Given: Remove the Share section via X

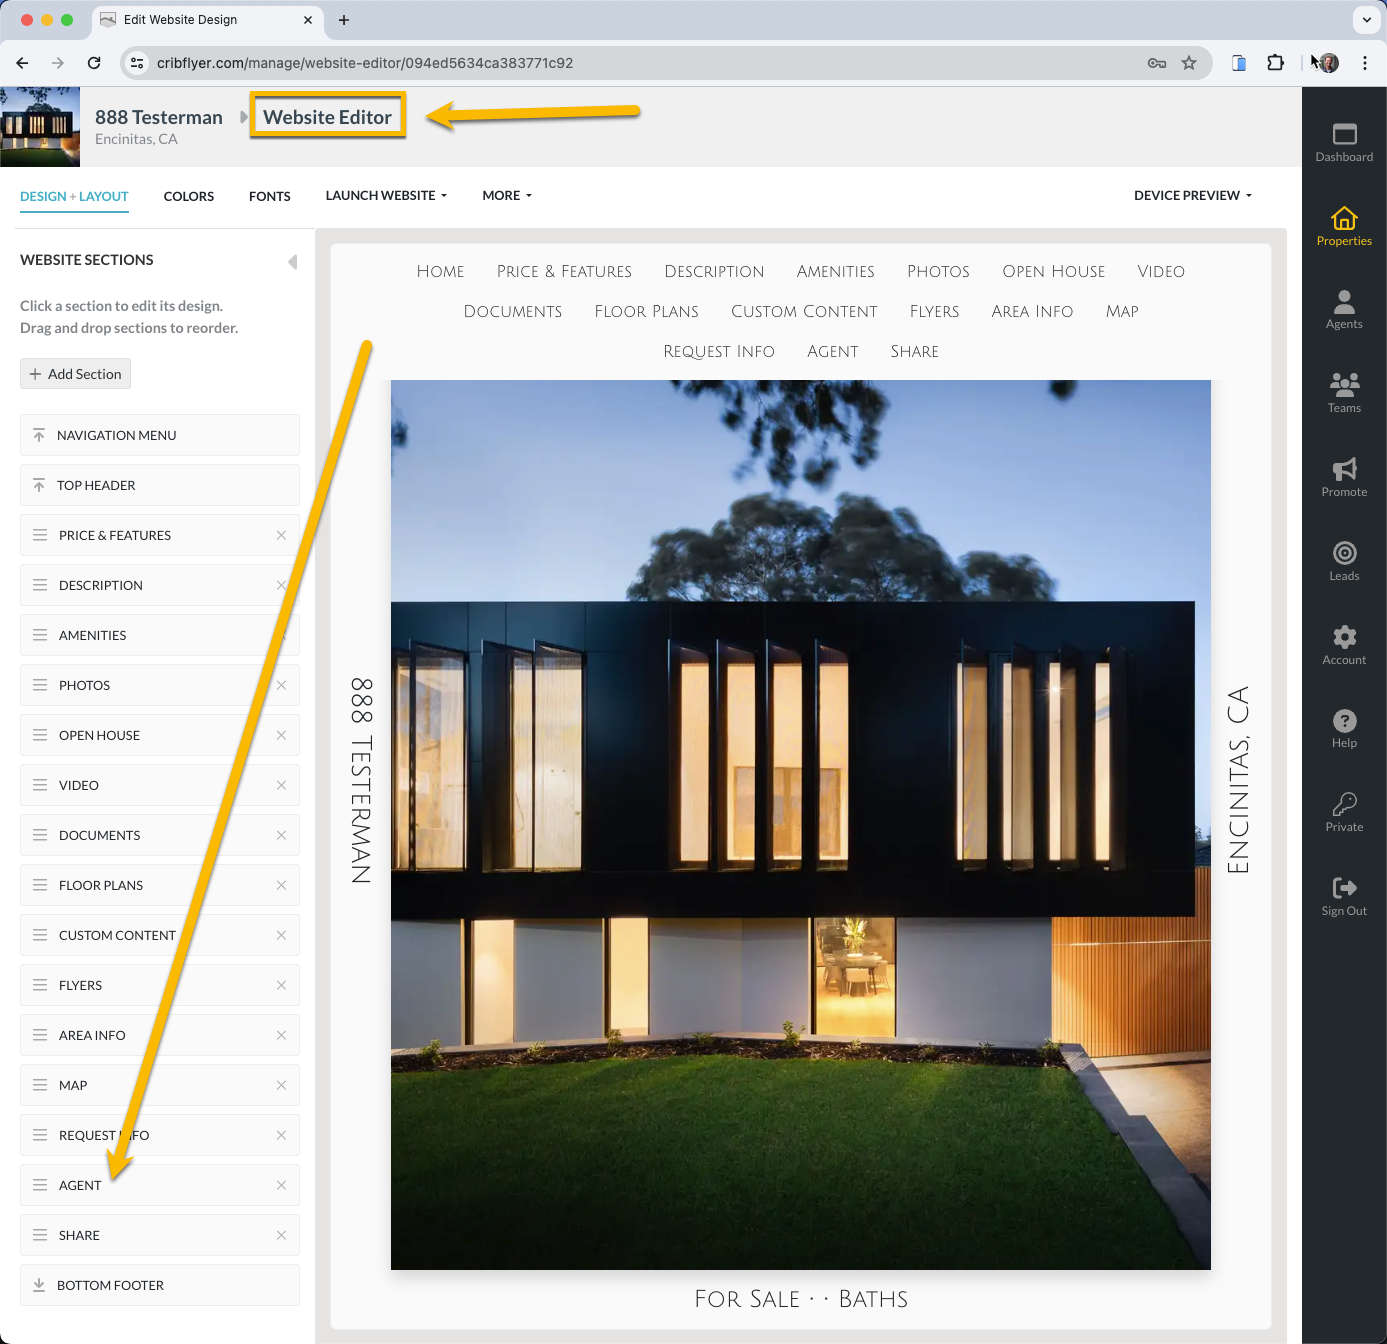Looking at the screenshot, I should click(281, 1235).
